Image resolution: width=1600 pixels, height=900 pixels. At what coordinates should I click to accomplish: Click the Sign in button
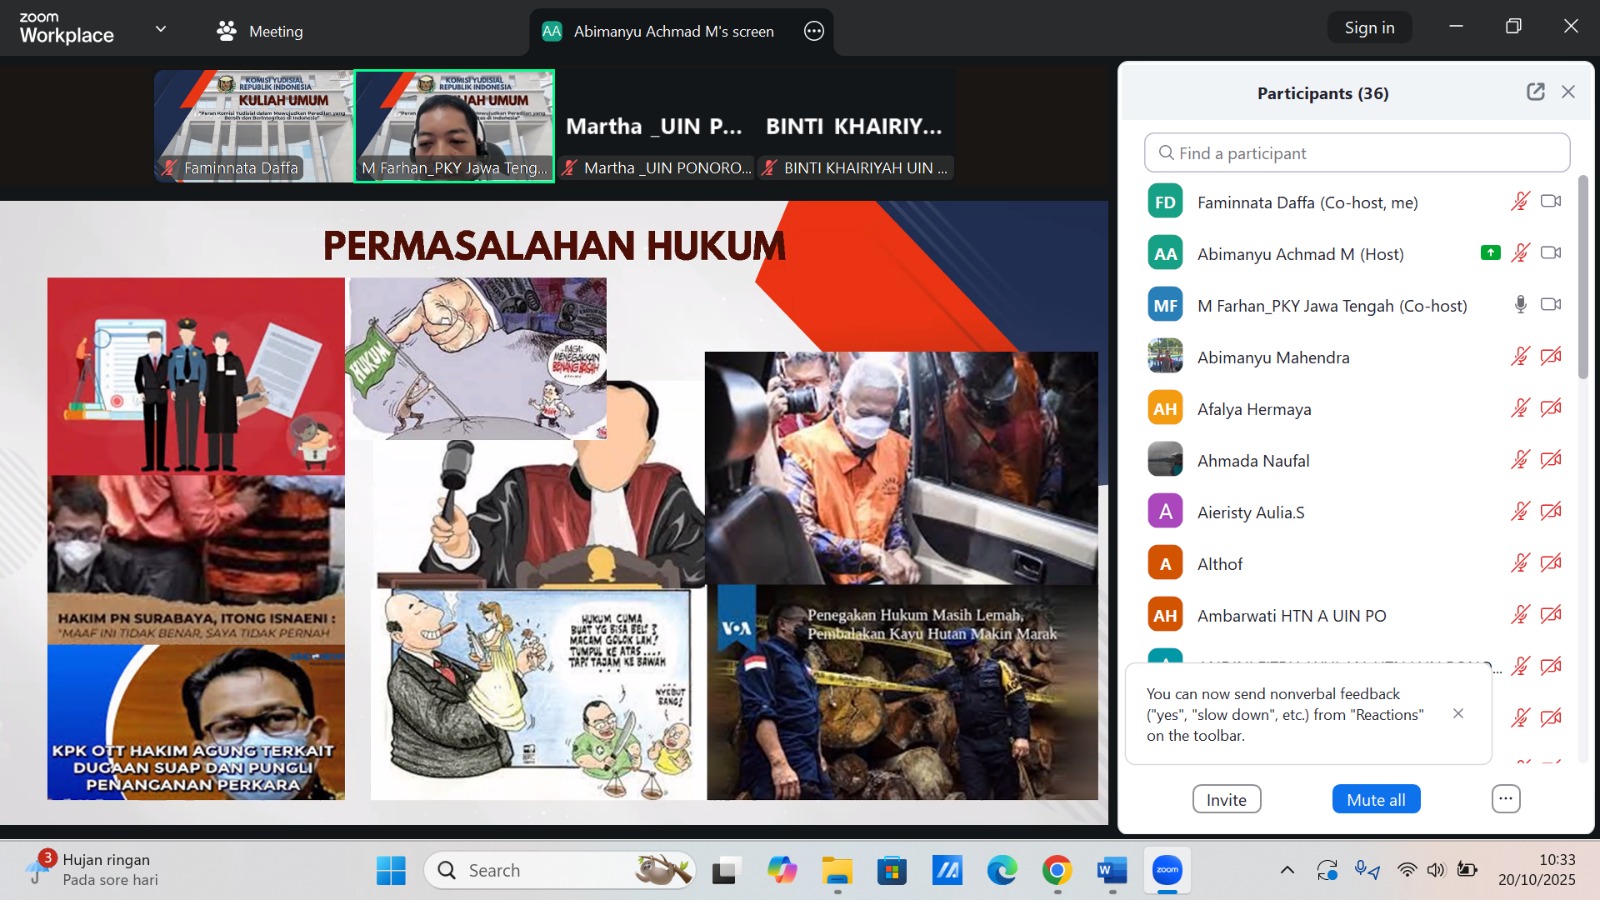click(x=1369, y=27)
